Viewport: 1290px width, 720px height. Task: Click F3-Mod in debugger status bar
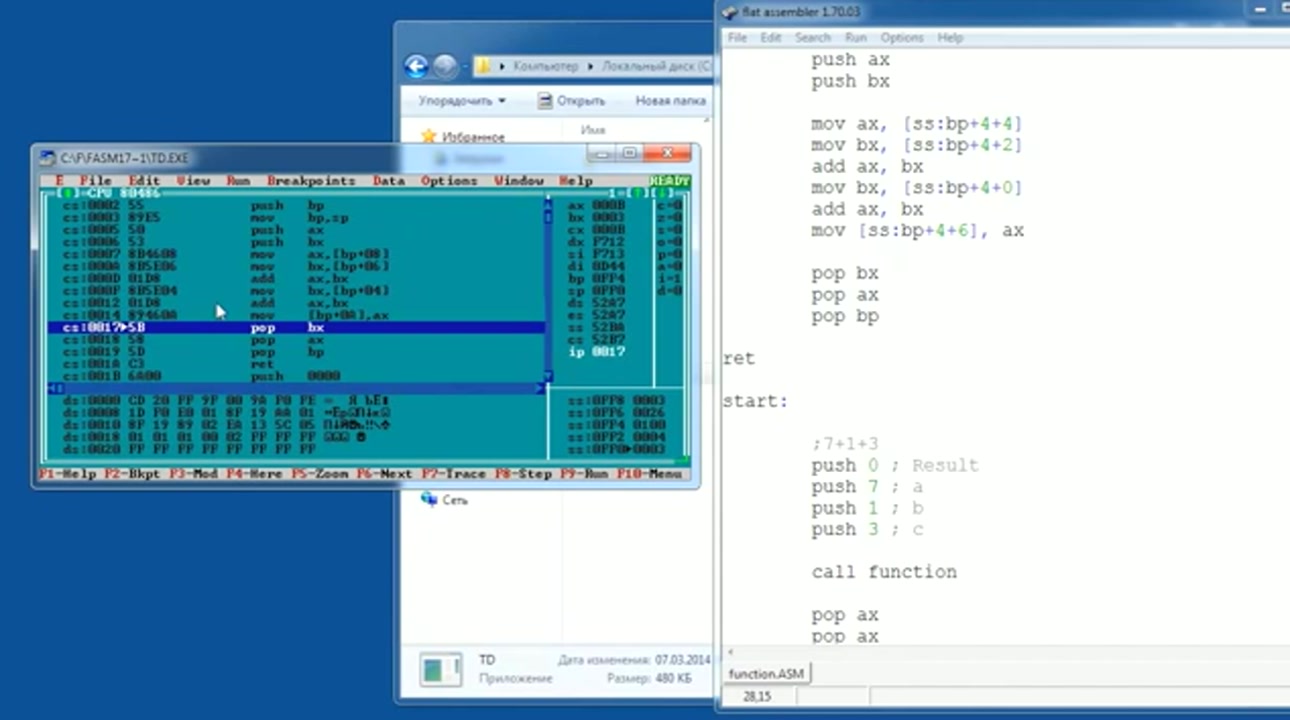[192, 474]
